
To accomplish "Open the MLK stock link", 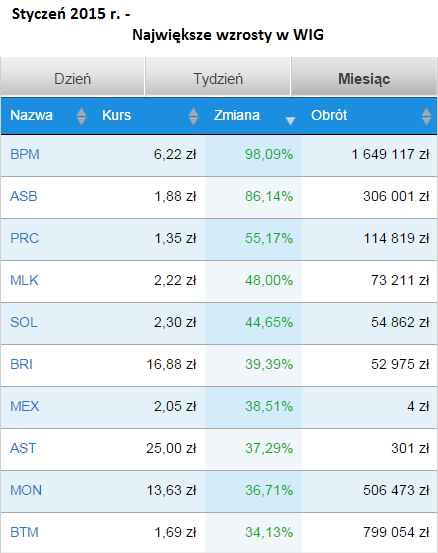I will tap(24, 280).
